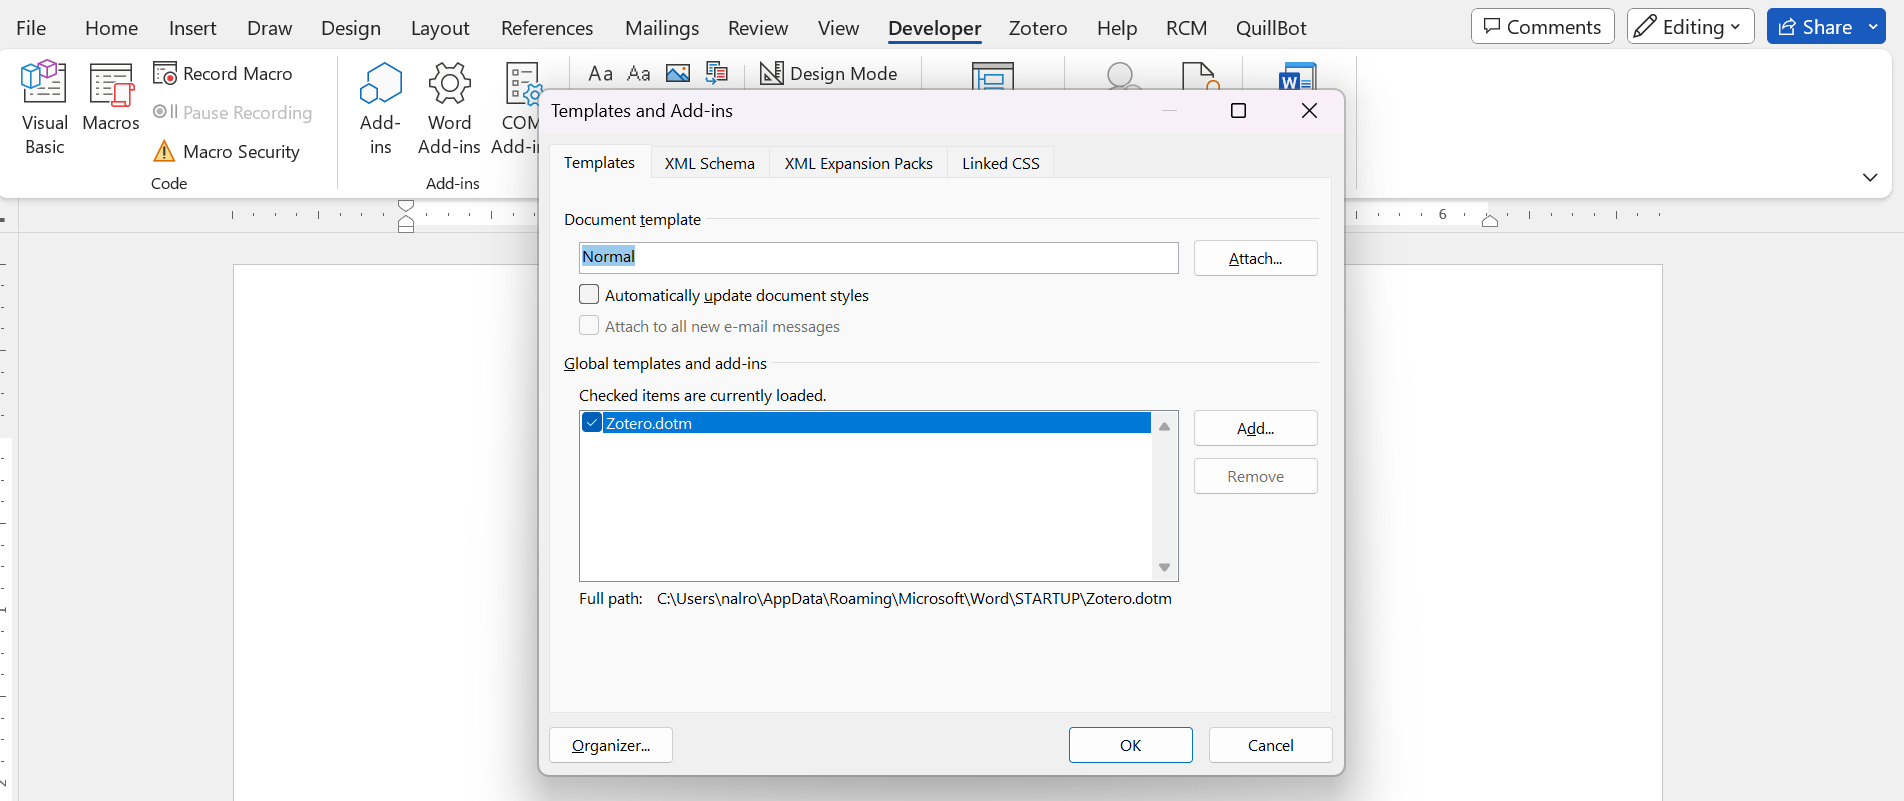Confirm with the OK button
This screenshot has height=801, width=1904.
pos(1130,745)
